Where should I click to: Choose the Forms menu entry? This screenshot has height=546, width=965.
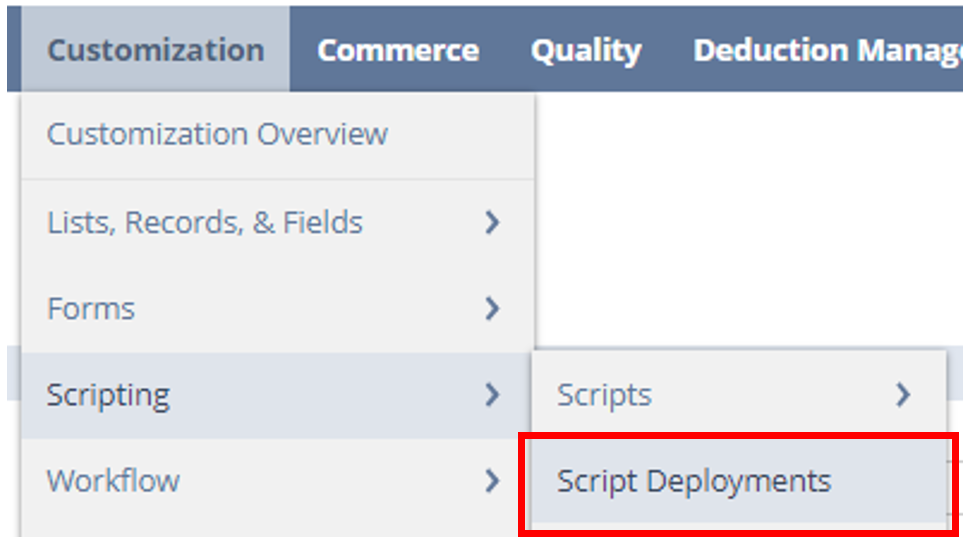click(91, 308)
